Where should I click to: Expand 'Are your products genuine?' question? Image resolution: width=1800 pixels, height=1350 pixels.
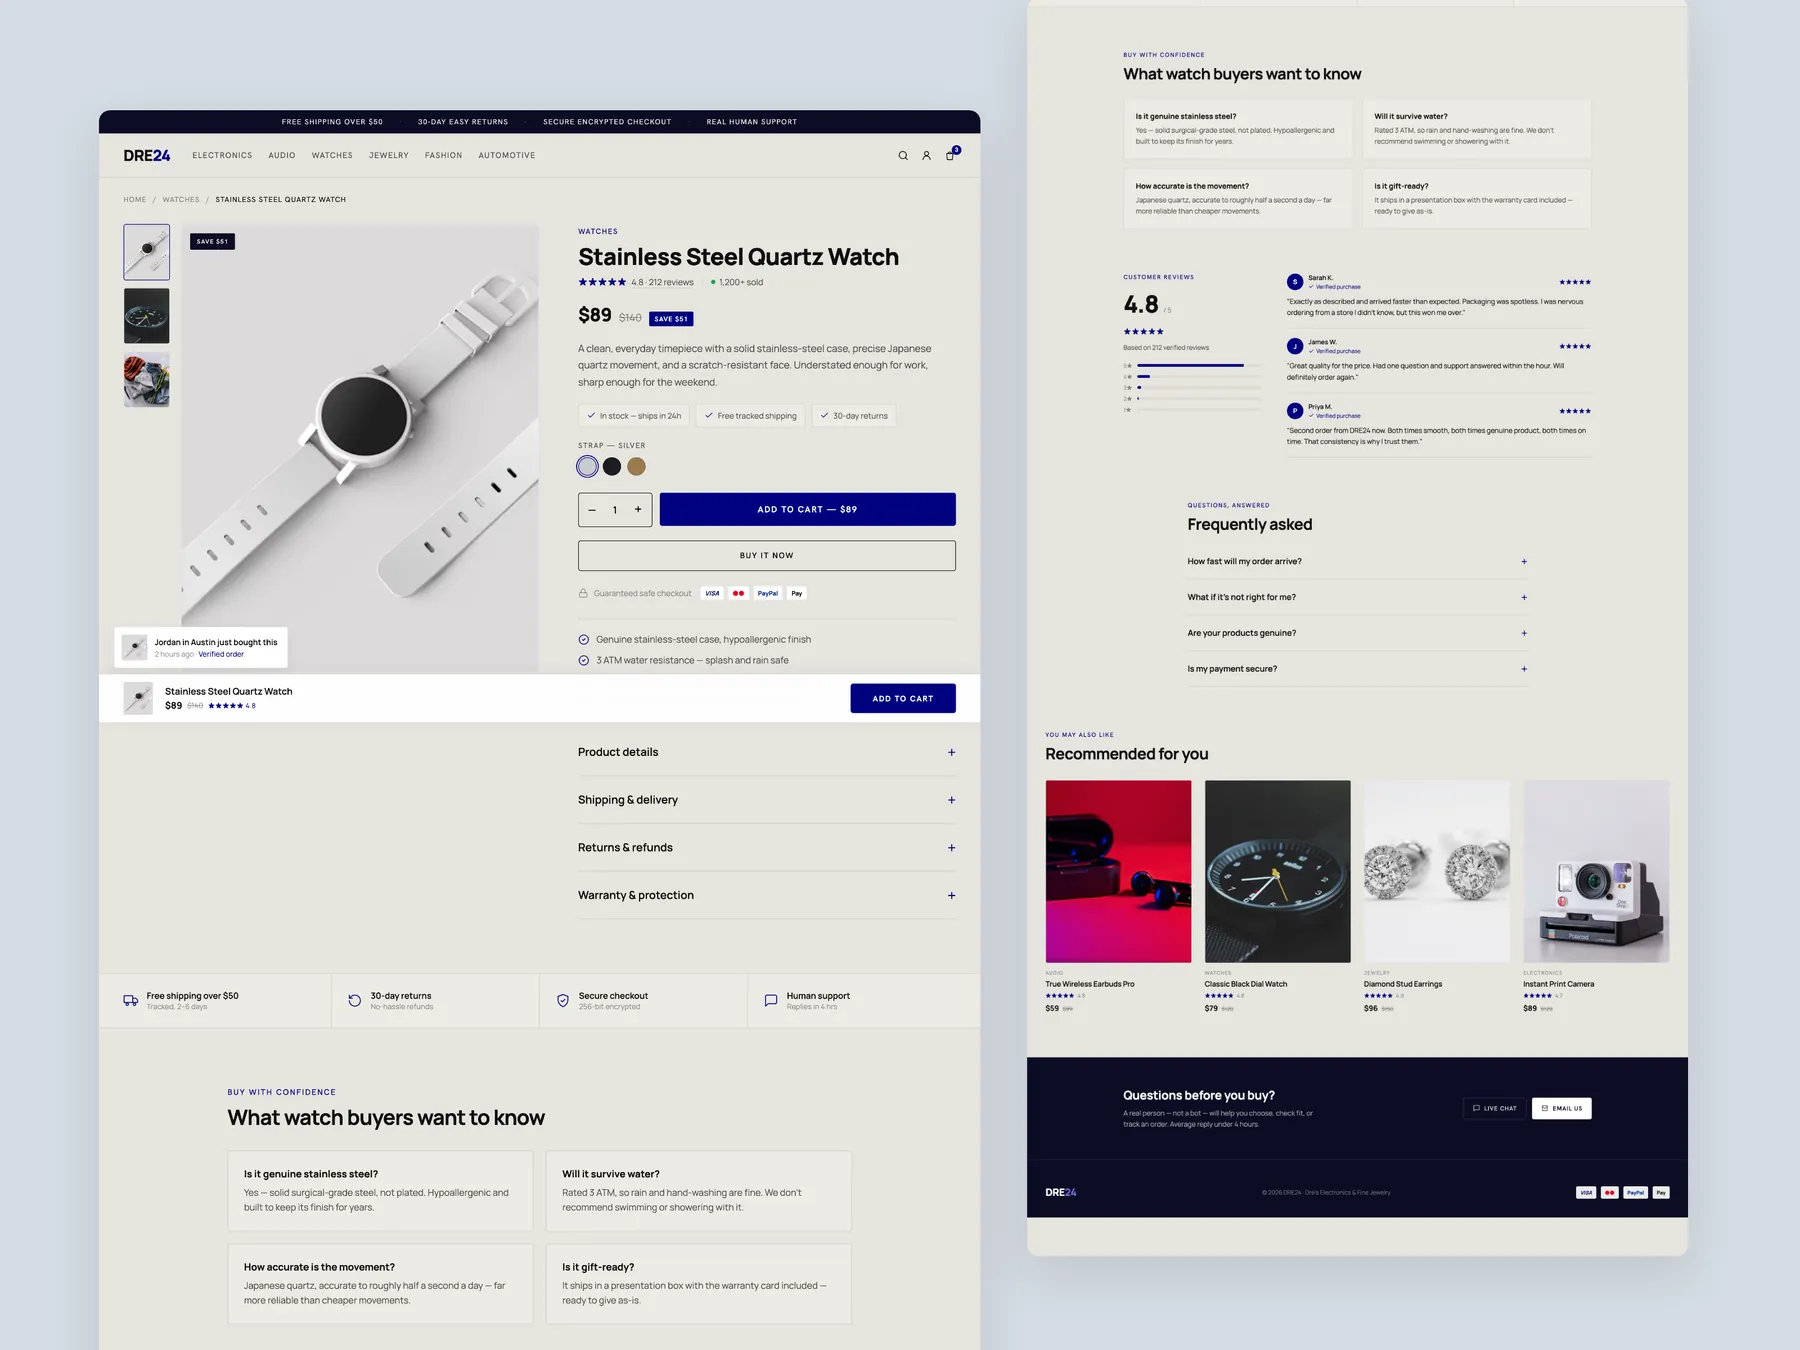coord(1358,633)
